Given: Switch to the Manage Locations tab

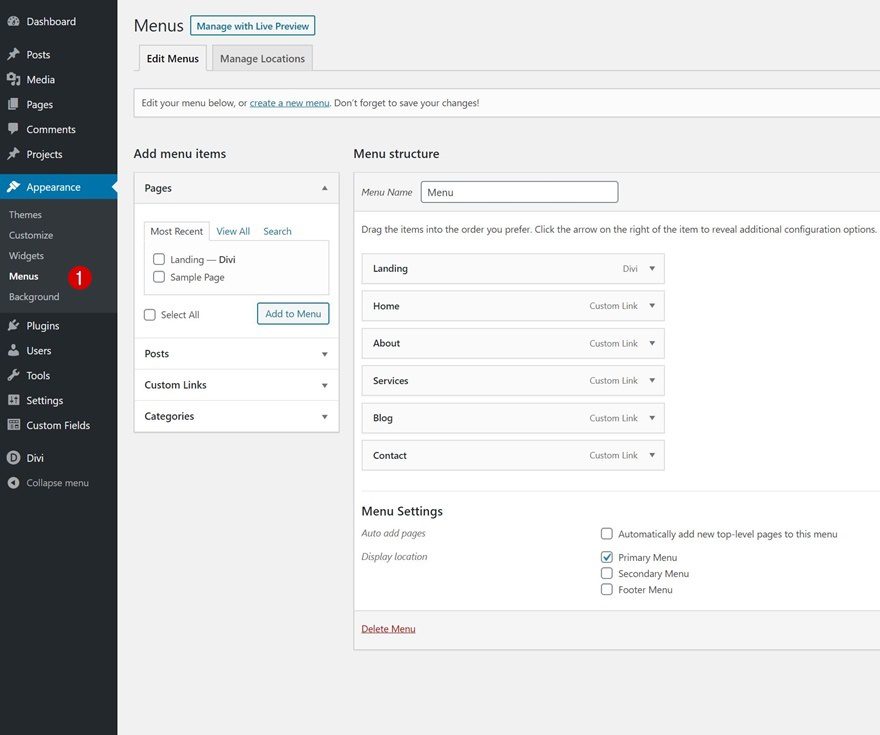Looking at the screenshot, I should [262, 58].
